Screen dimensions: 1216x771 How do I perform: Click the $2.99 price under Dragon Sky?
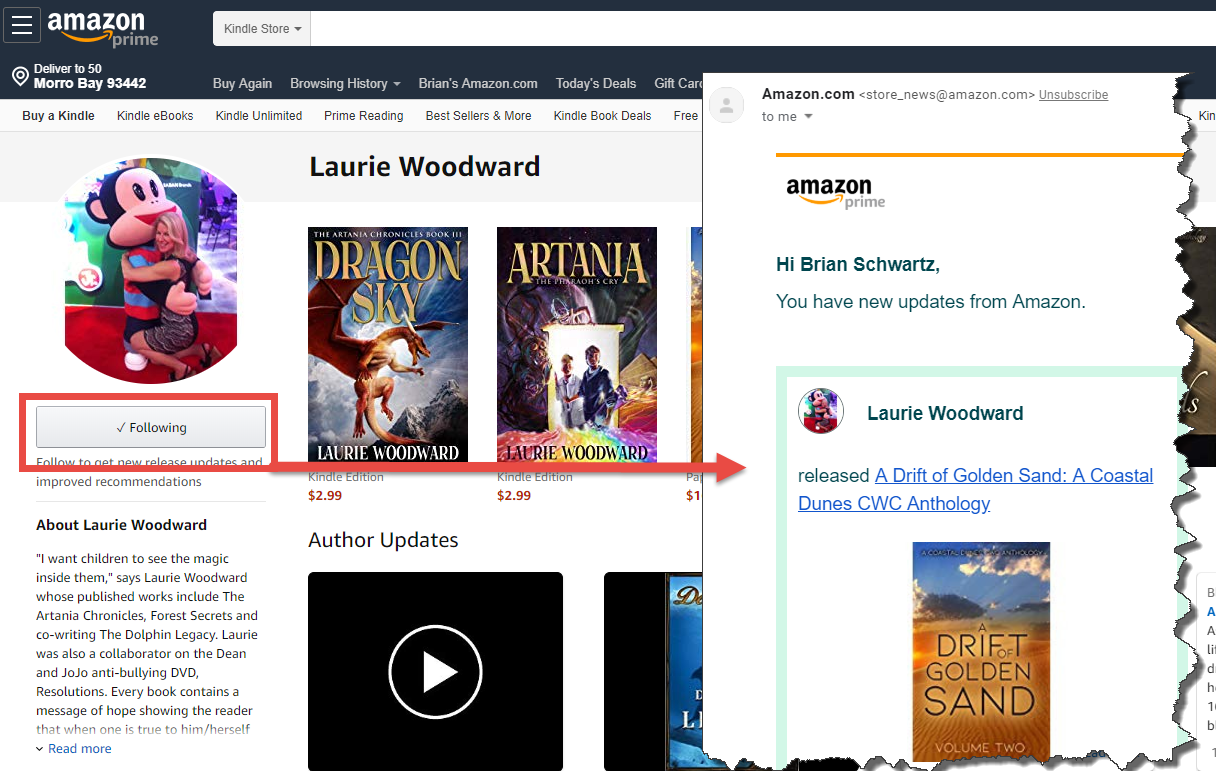tap(326, 495)
